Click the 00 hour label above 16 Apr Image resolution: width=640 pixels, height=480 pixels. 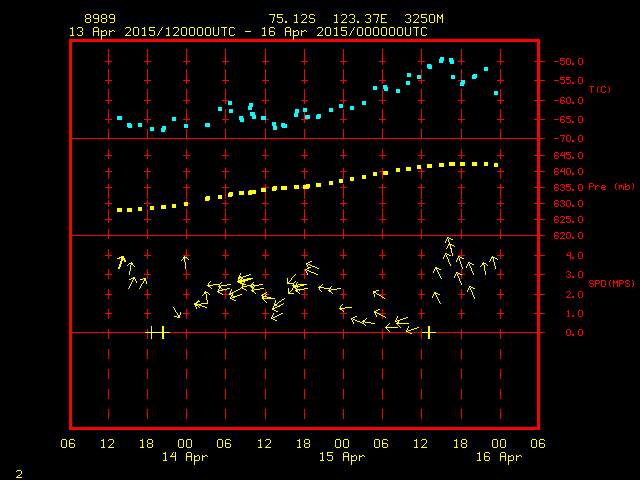[499, 444]
